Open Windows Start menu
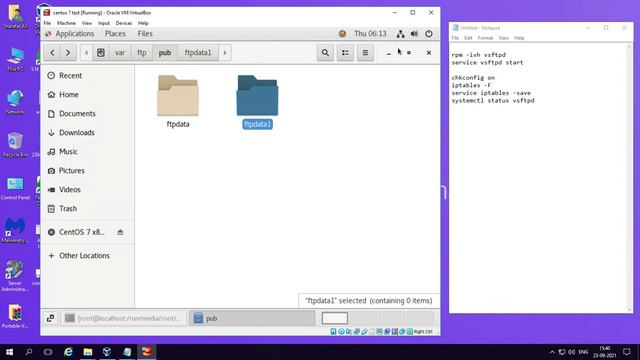The image size is (640, 360). pyautogui.click(x=9, y=352)
